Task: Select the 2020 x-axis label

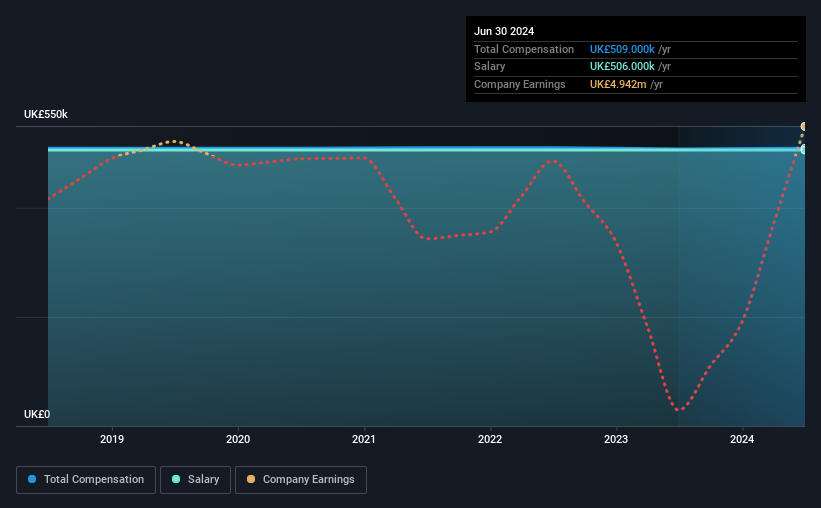Action: [238, 439]
